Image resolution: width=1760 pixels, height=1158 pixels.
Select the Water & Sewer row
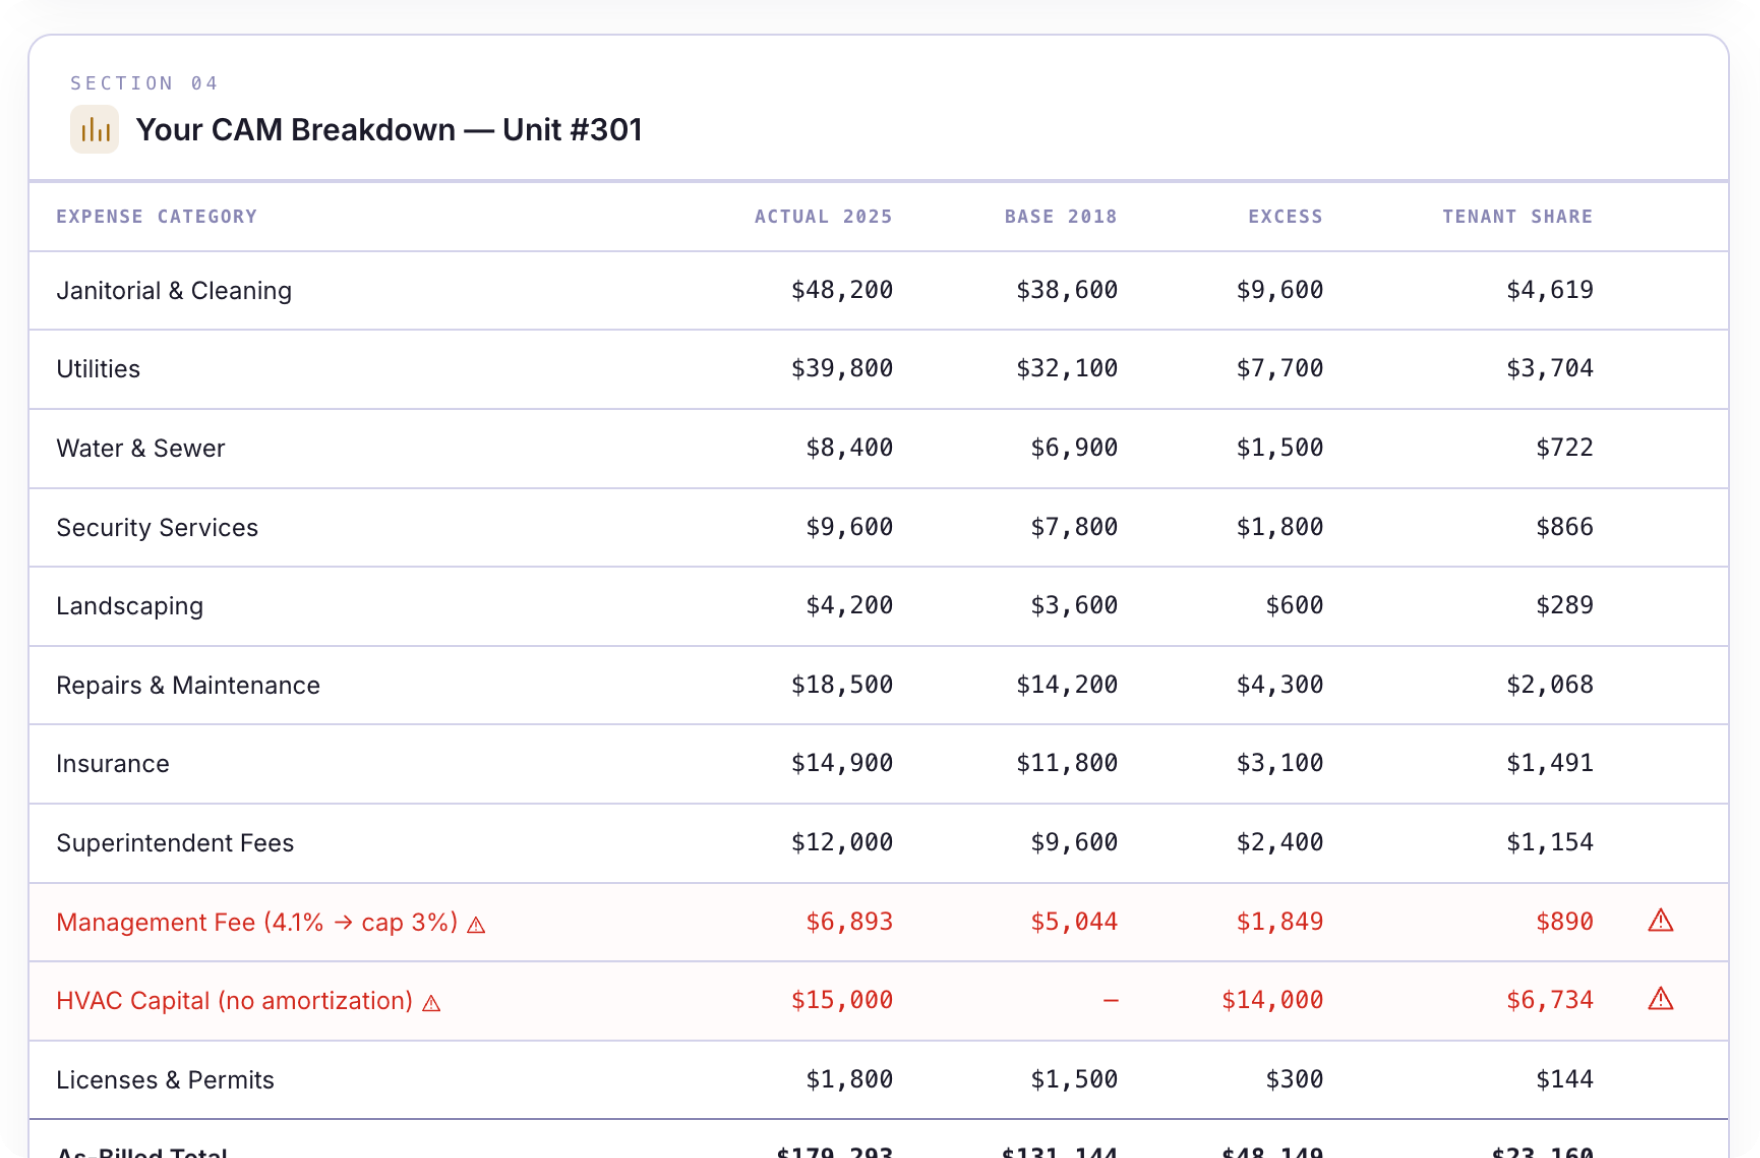click(x=141, y=448)
